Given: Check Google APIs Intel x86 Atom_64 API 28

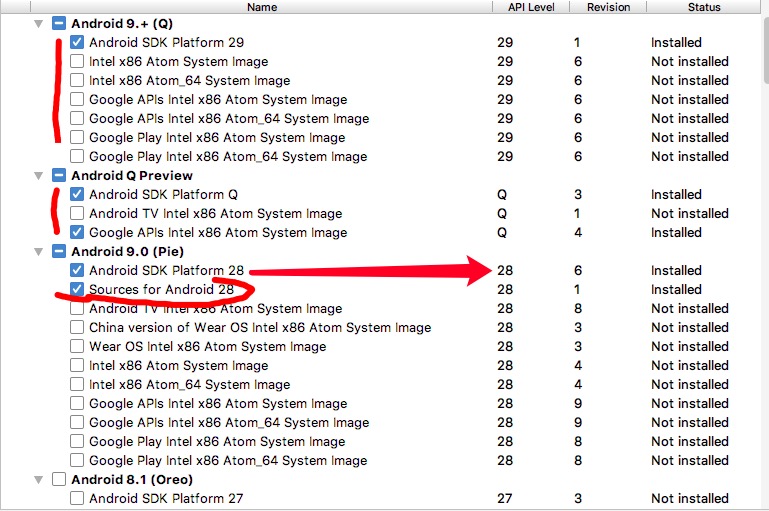Looking at the screenshot, I should (77, 422).
